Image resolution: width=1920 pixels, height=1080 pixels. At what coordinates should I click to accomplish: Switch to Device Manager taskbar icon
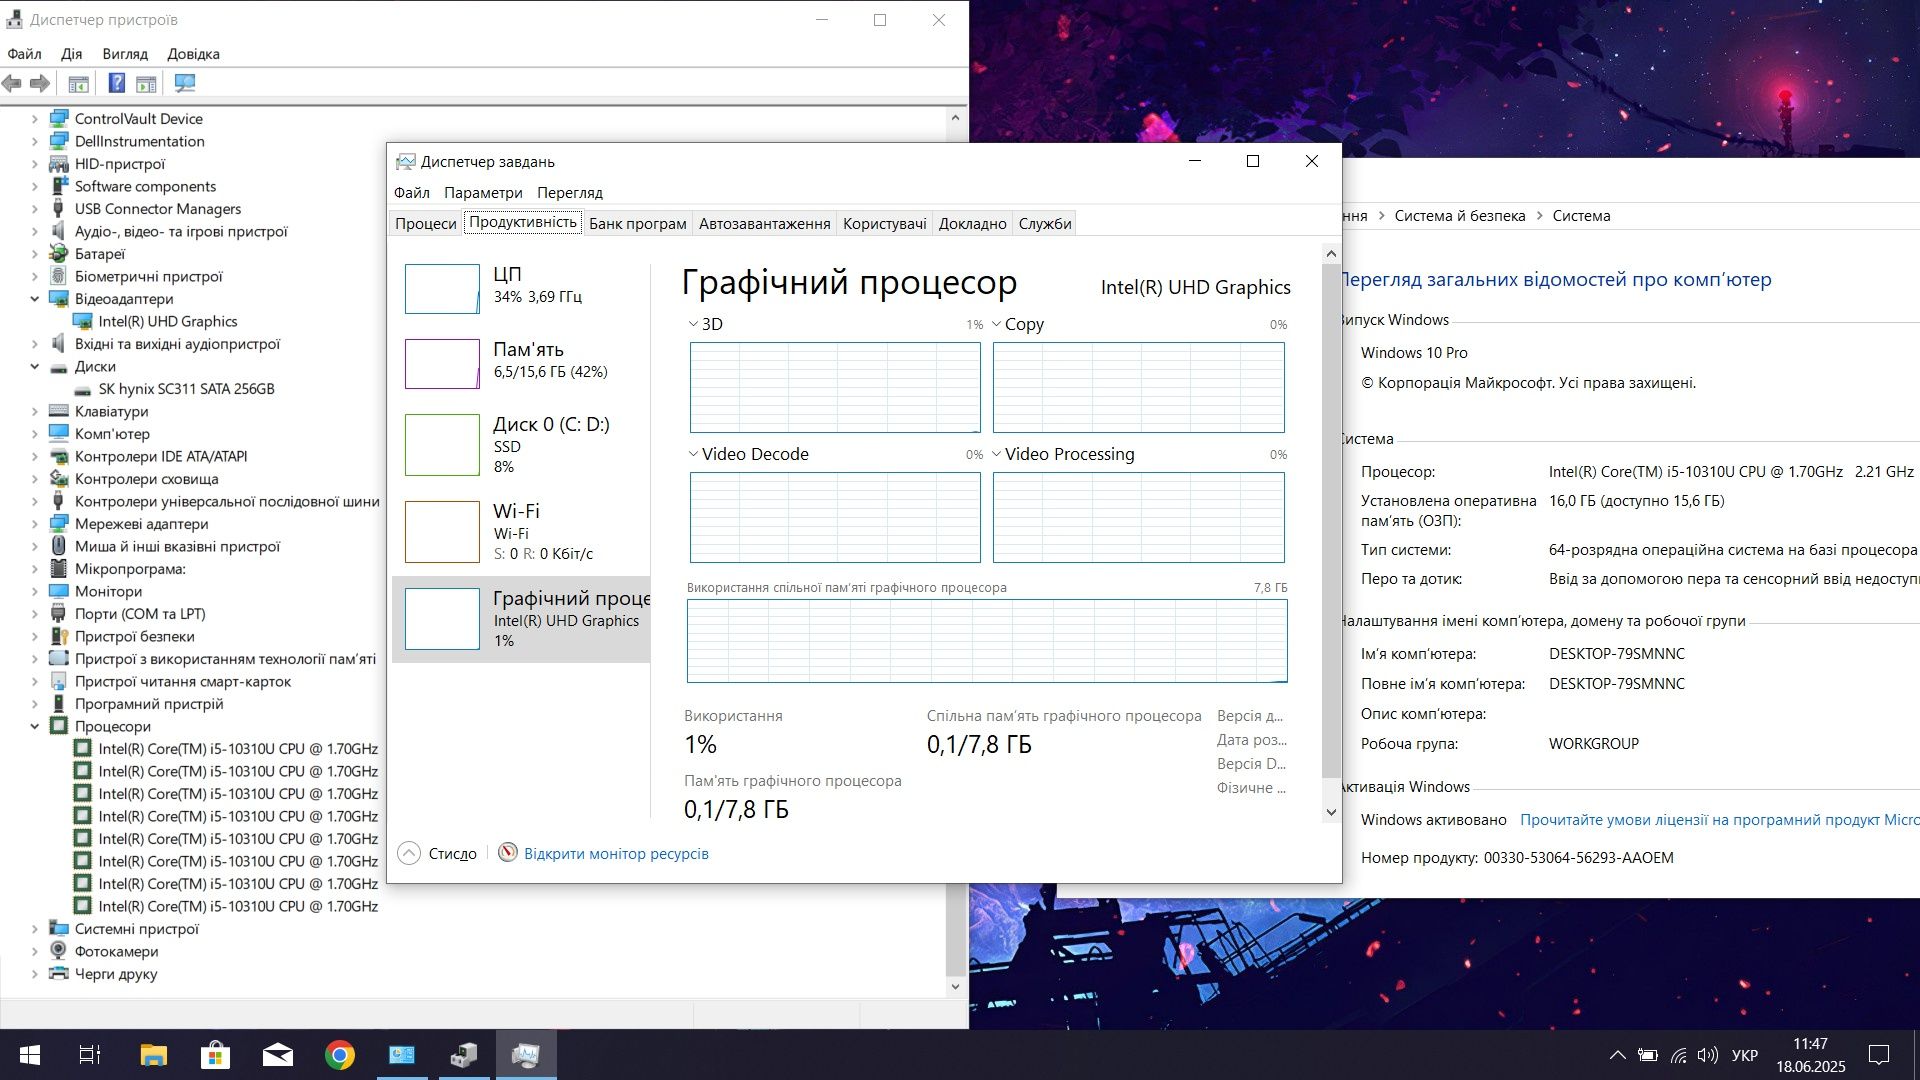464,1055
